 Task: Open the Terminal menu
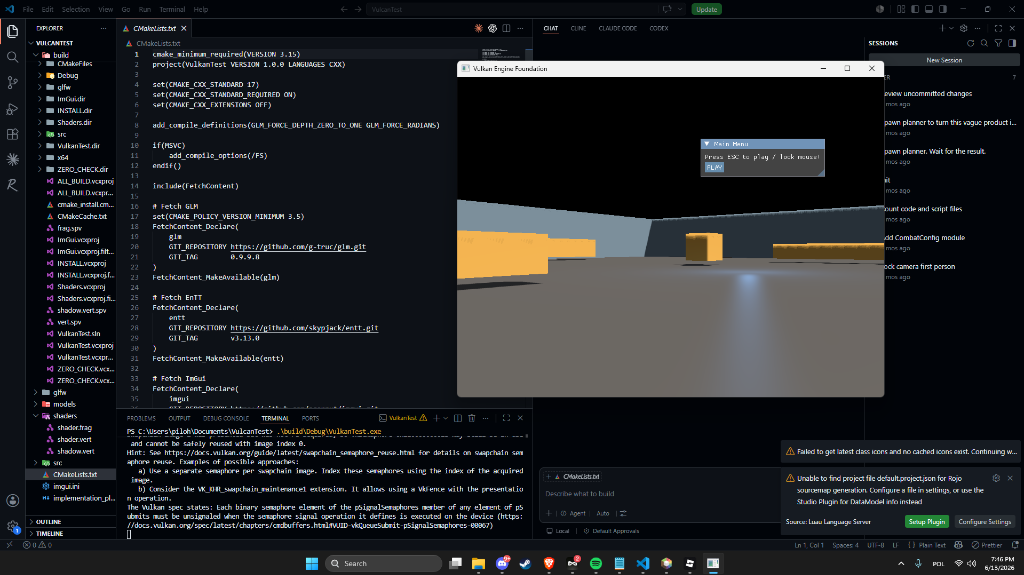[172, 9]
